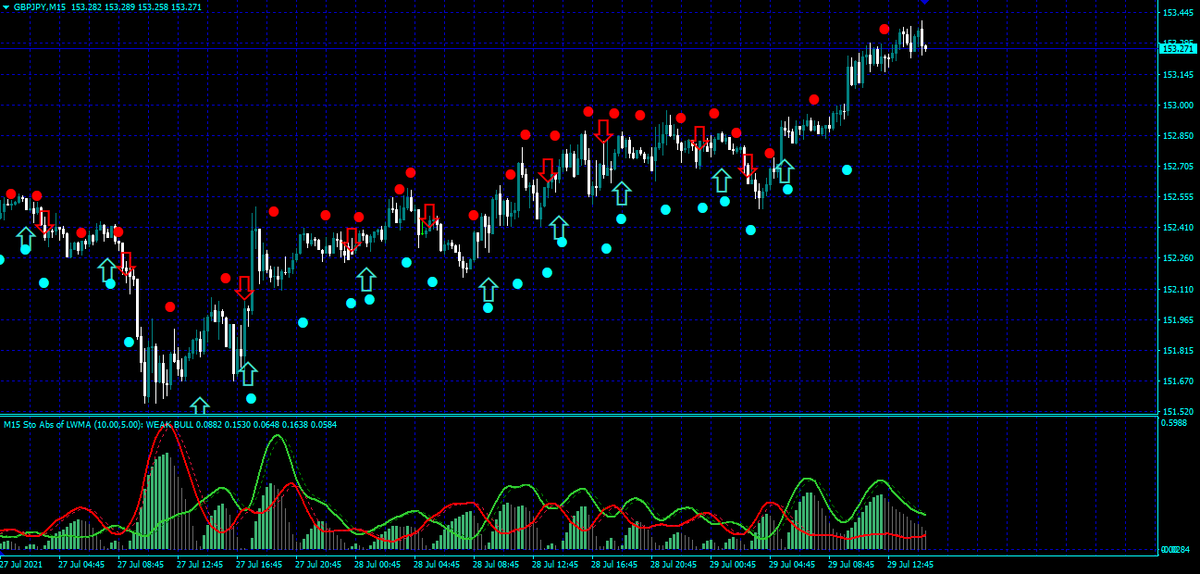Click the 27 Jul 12:45 time label
The width and height of the screenshot is (1200, 574).
[x=201, y=564]
